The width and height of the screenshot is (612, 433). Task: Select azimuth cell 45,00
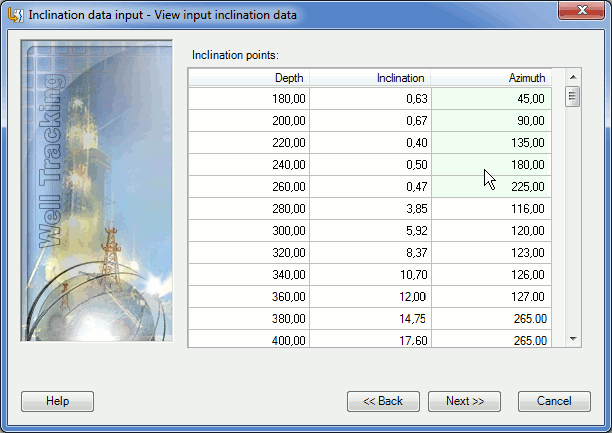491,99
